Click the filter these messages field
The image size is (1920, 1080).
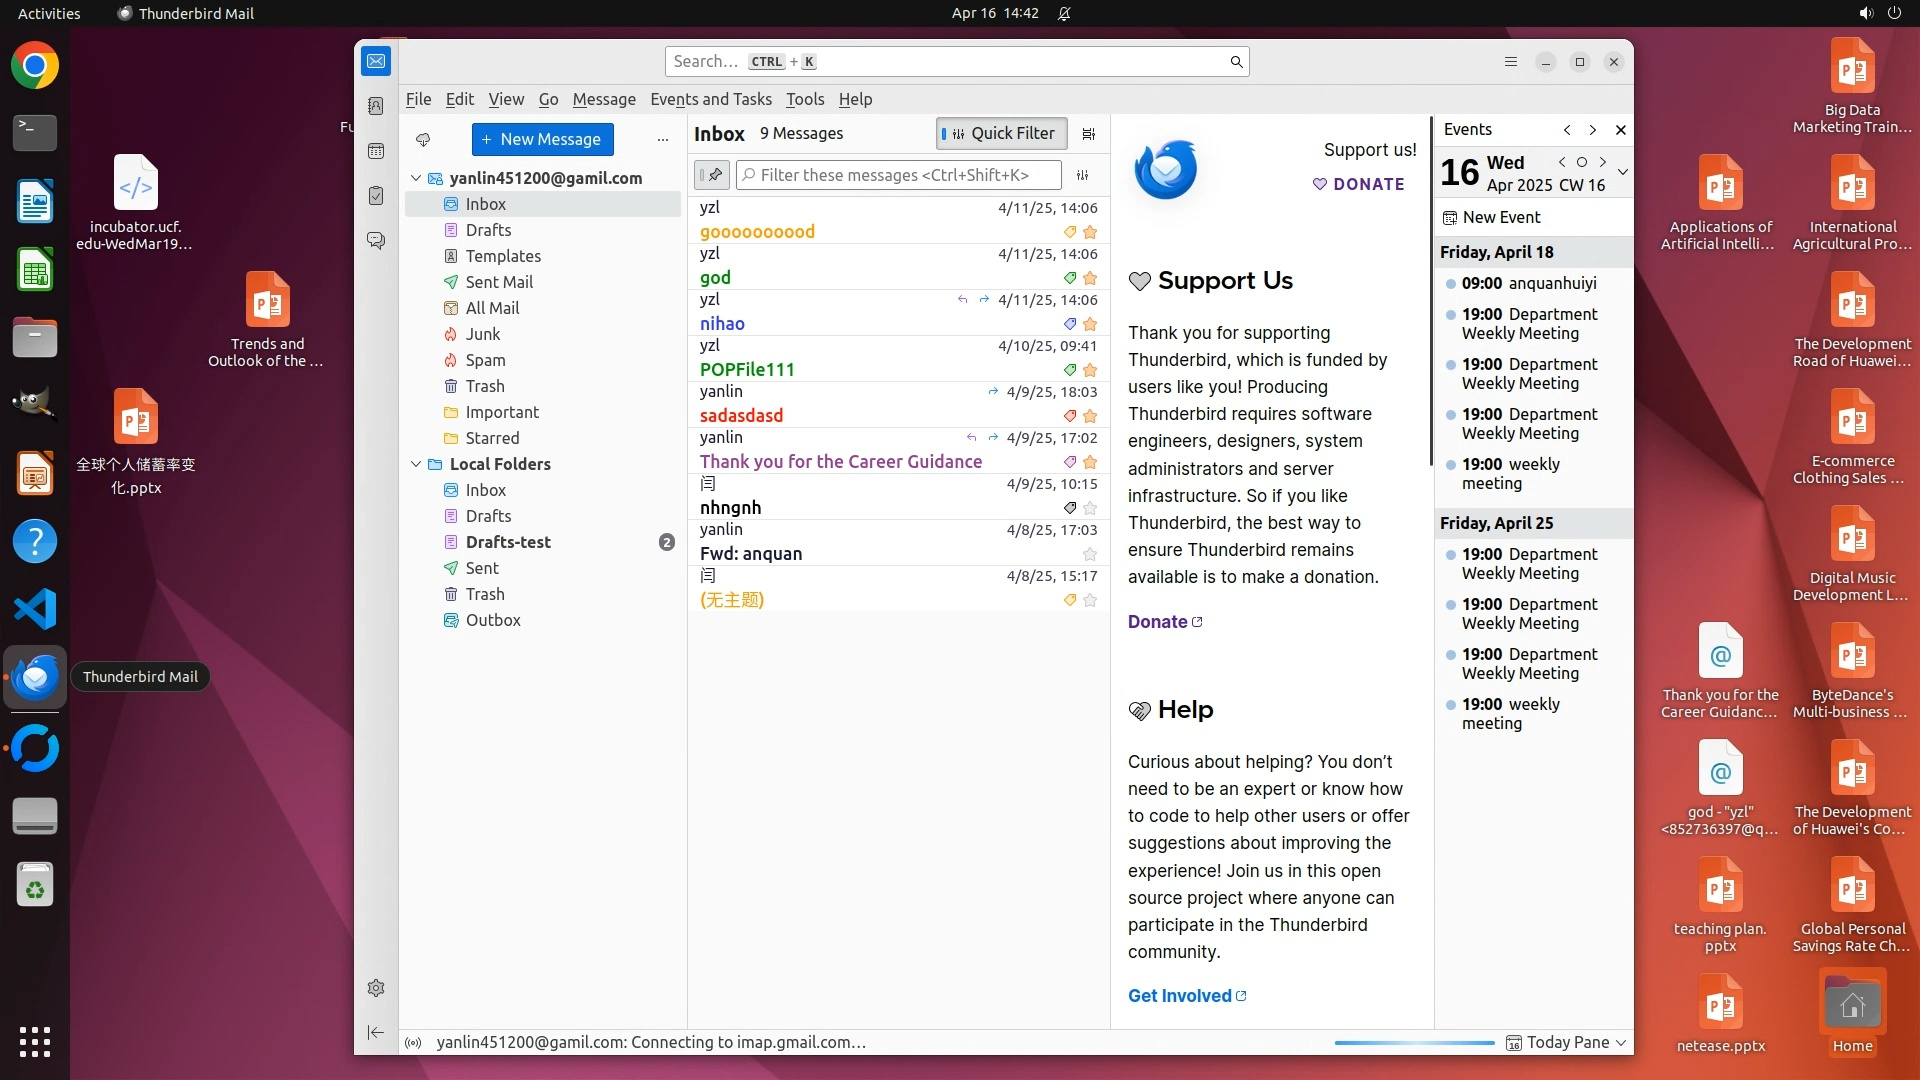[x=900, y=175]
